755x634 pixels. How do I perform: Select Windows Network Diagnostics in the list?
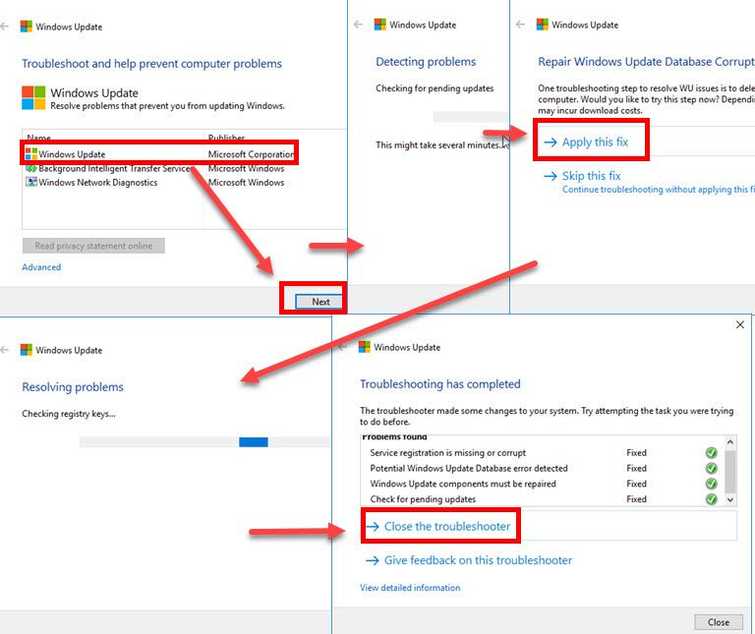tap(98, 182)
